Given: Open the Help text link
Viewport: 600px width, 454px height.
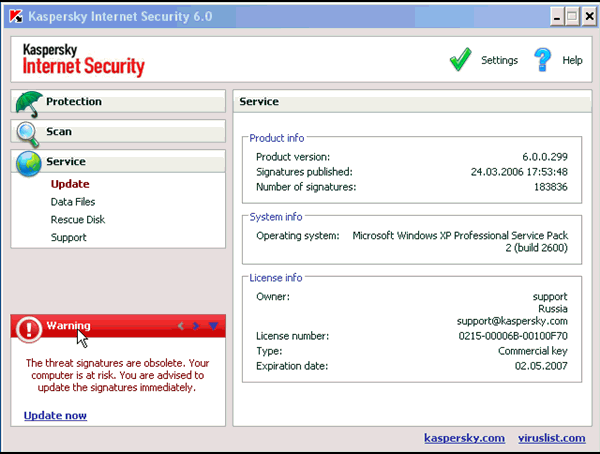Looking at the screenshot, I should (572, 60).
